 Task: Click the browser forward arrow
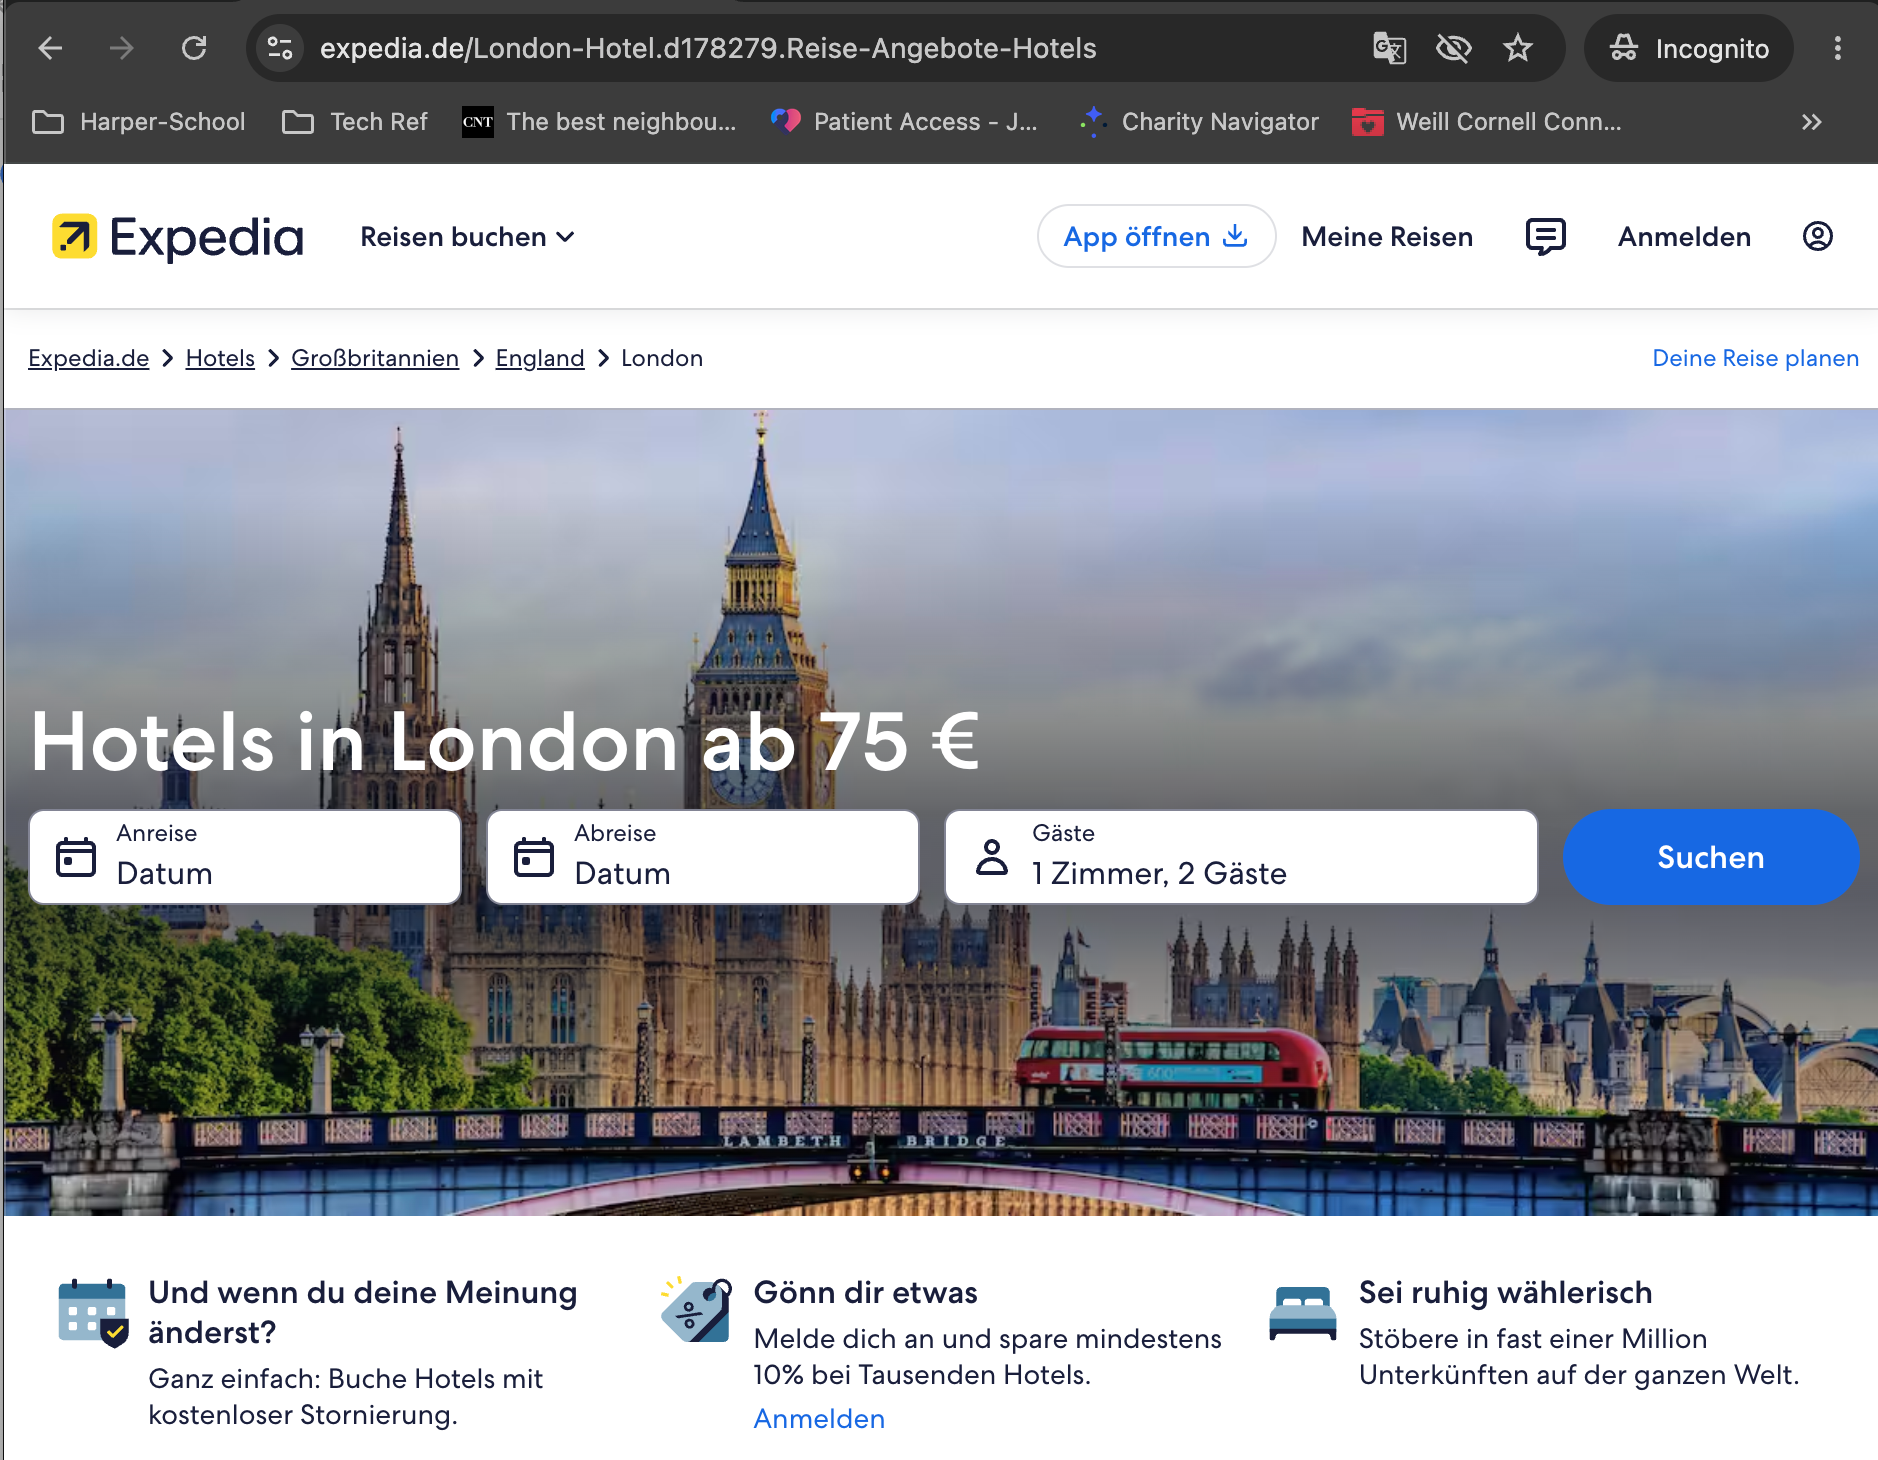pyautogui.click(x=121, y=48)
